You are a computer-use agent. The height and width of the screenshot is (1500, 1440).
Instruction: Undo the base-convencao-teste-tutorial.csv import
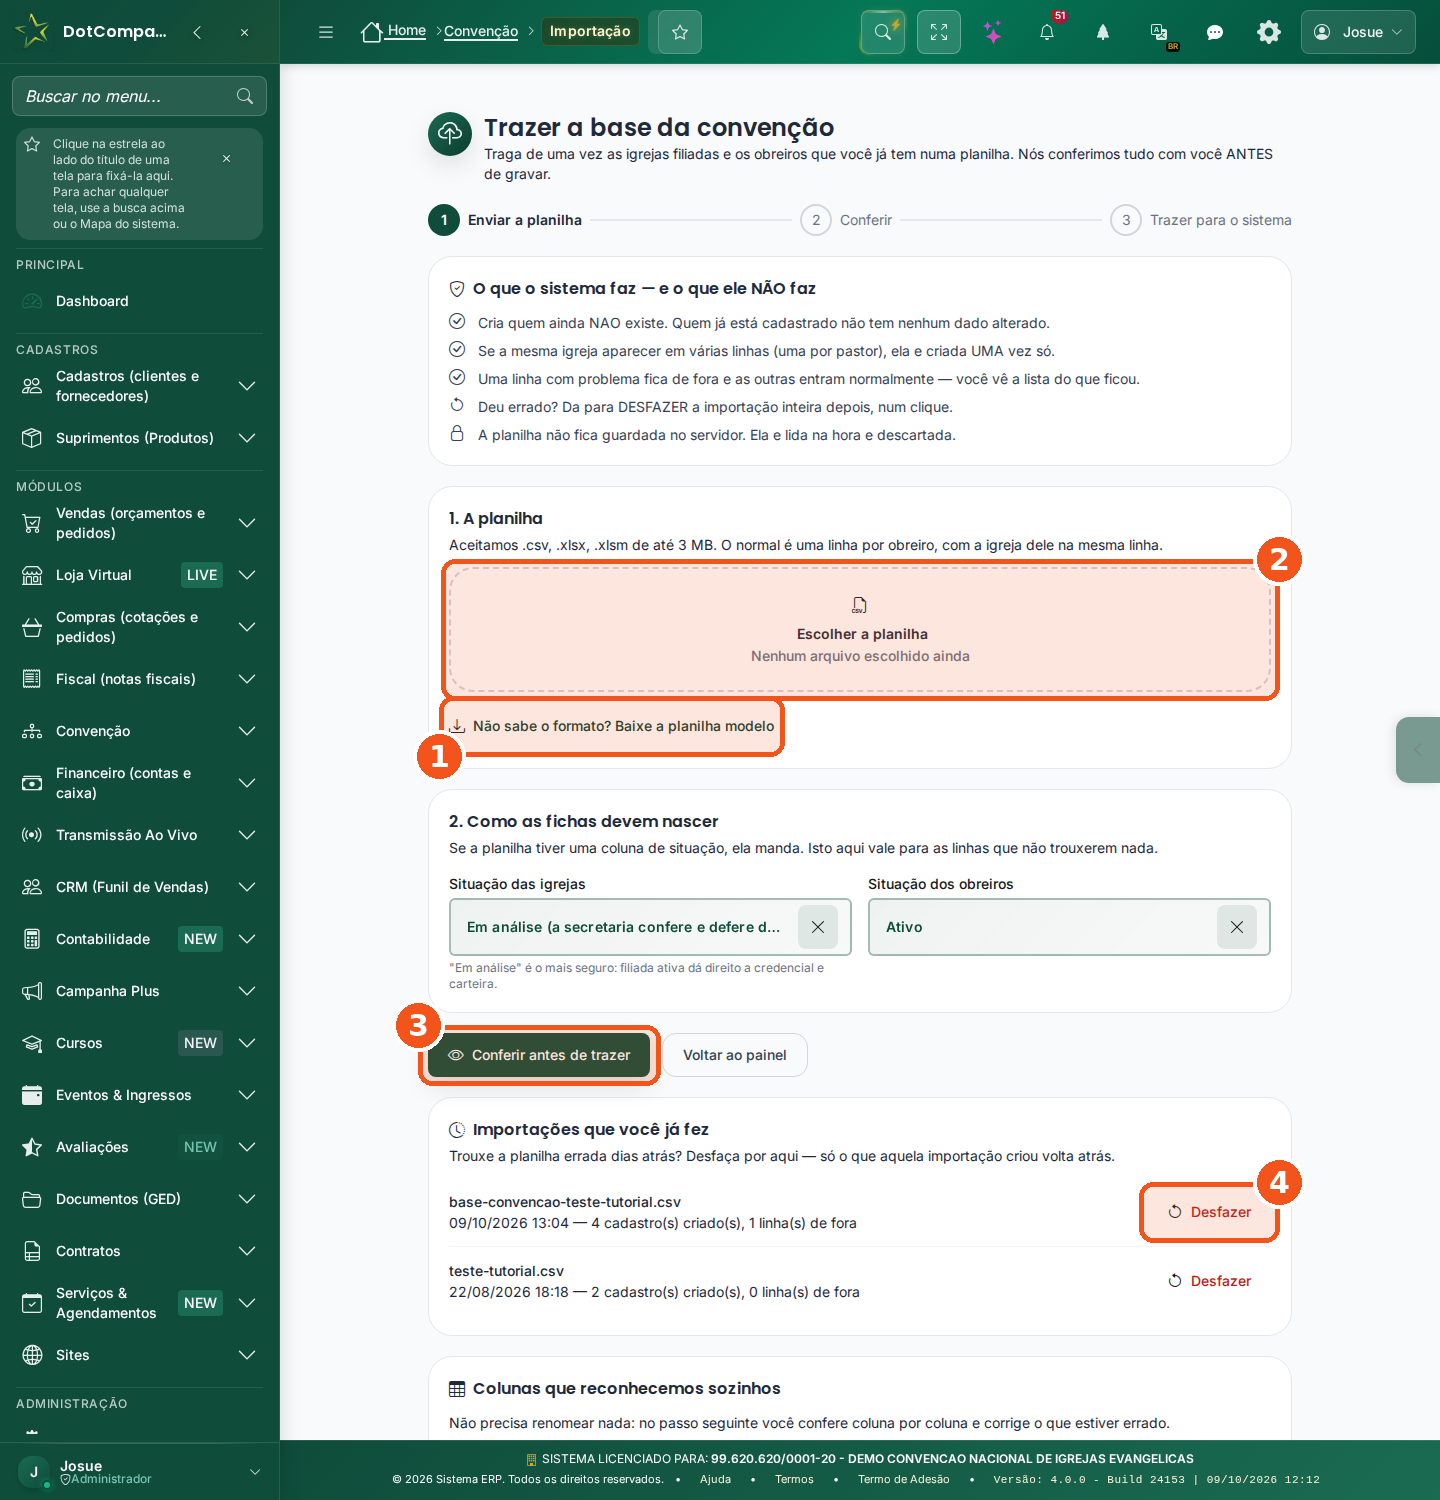pyautogui.click(x=1210, y=1212)
